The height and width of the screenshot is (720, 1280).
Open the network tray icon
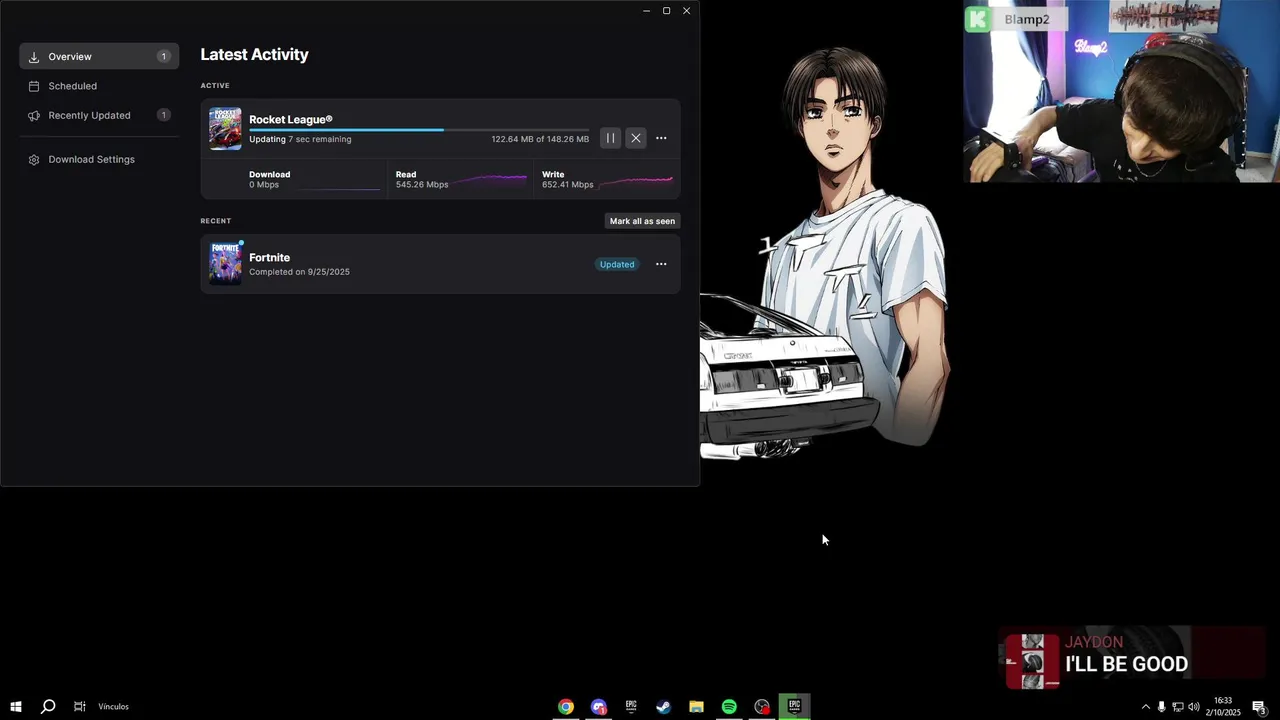(x=1177, y=707)
